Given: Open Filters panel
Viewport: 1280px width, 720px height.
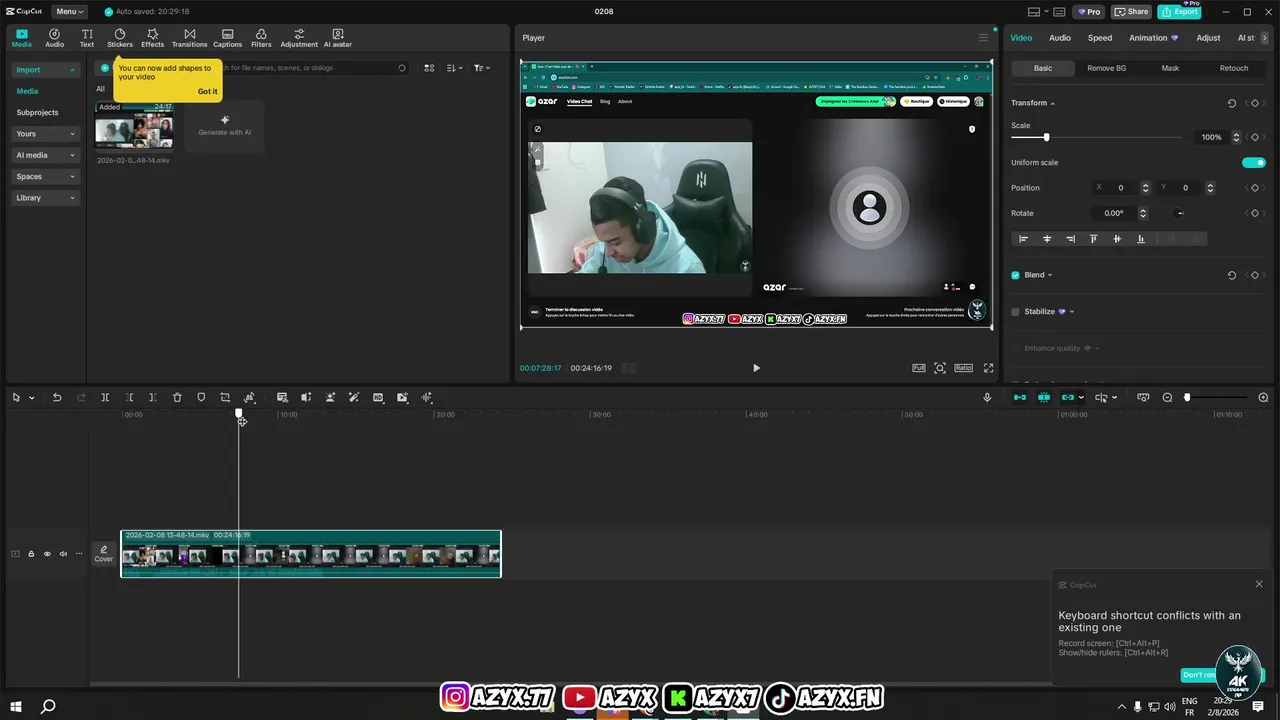Looking at the screenshot, I should click(261, 38).
